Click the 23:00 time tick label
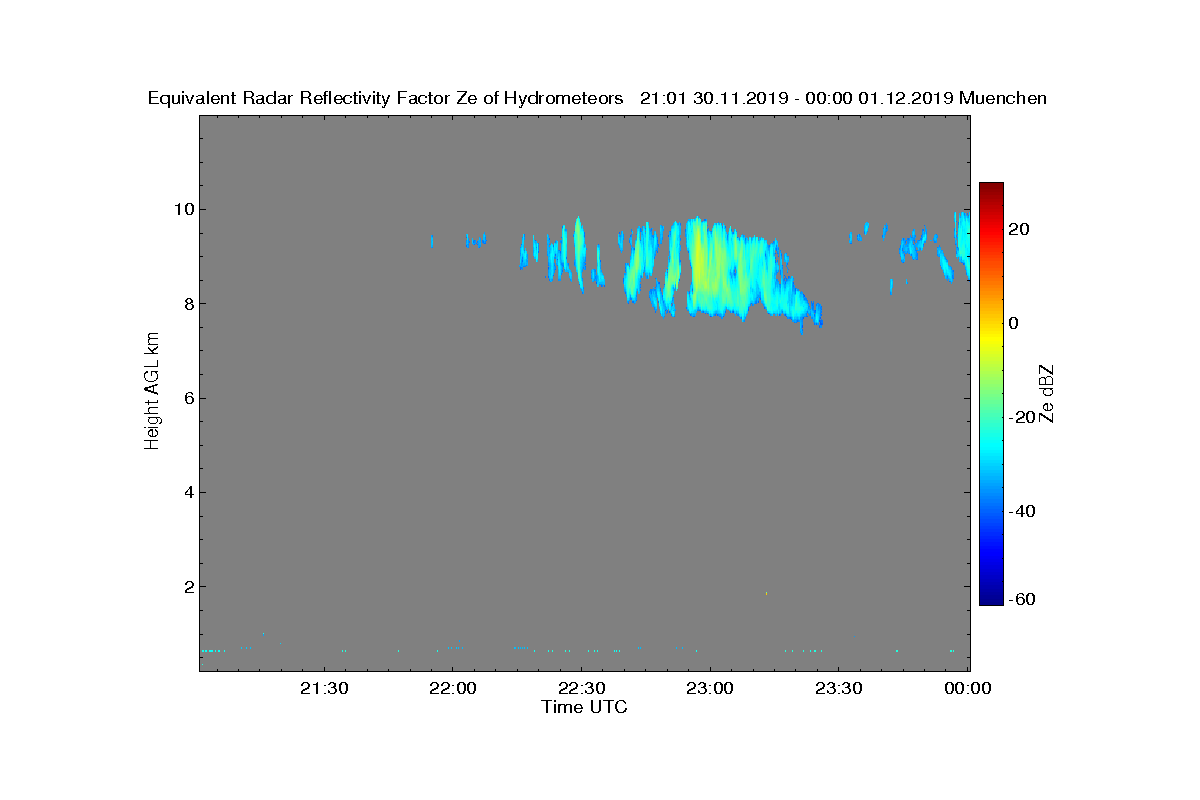 tap(710, 689)
